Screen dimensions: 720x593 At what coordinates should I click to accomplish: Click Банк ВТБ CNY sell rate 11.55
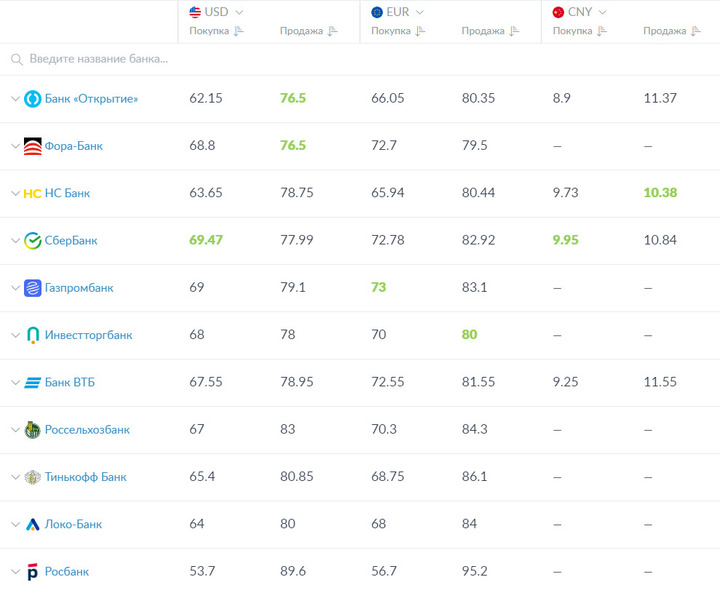pos(660,382)
